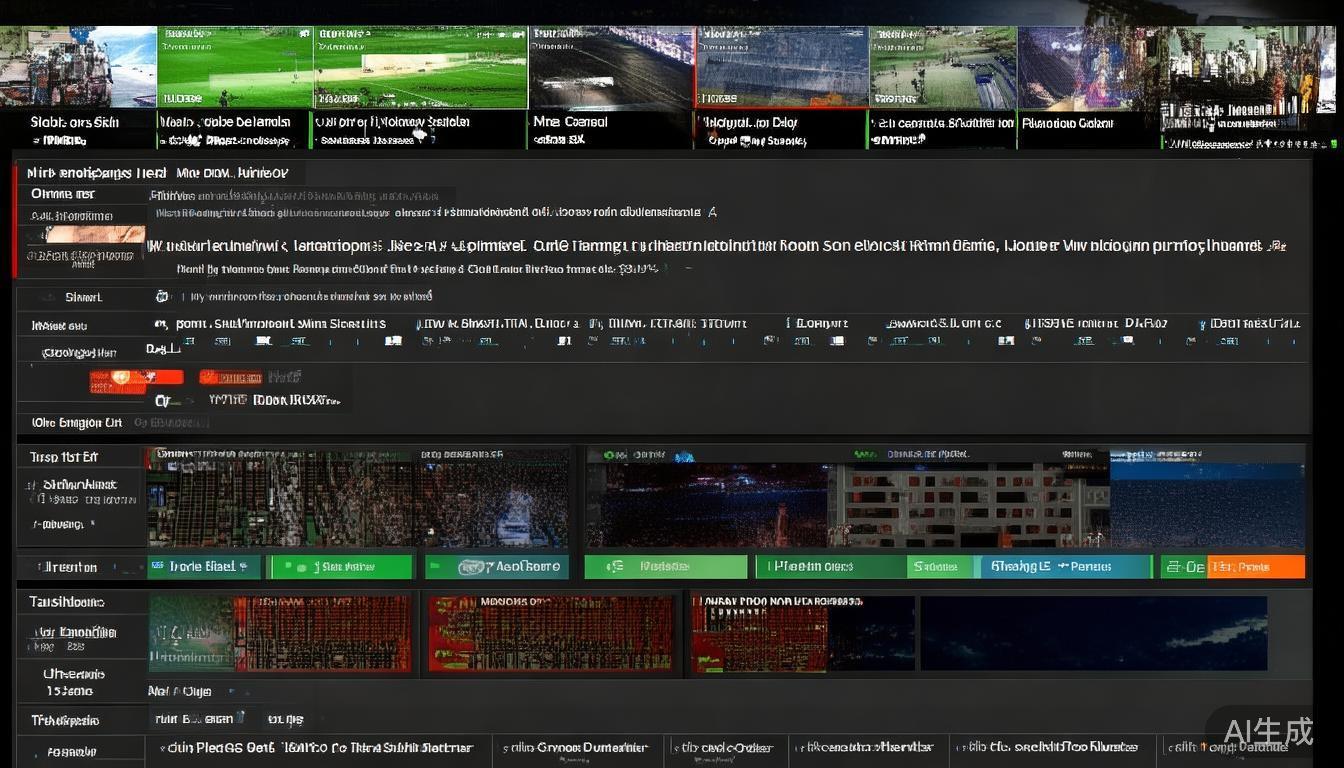Click the round icon on the teal Aeolfoeme clip
Screen dimensions: 1344x768
coord(471,567)
